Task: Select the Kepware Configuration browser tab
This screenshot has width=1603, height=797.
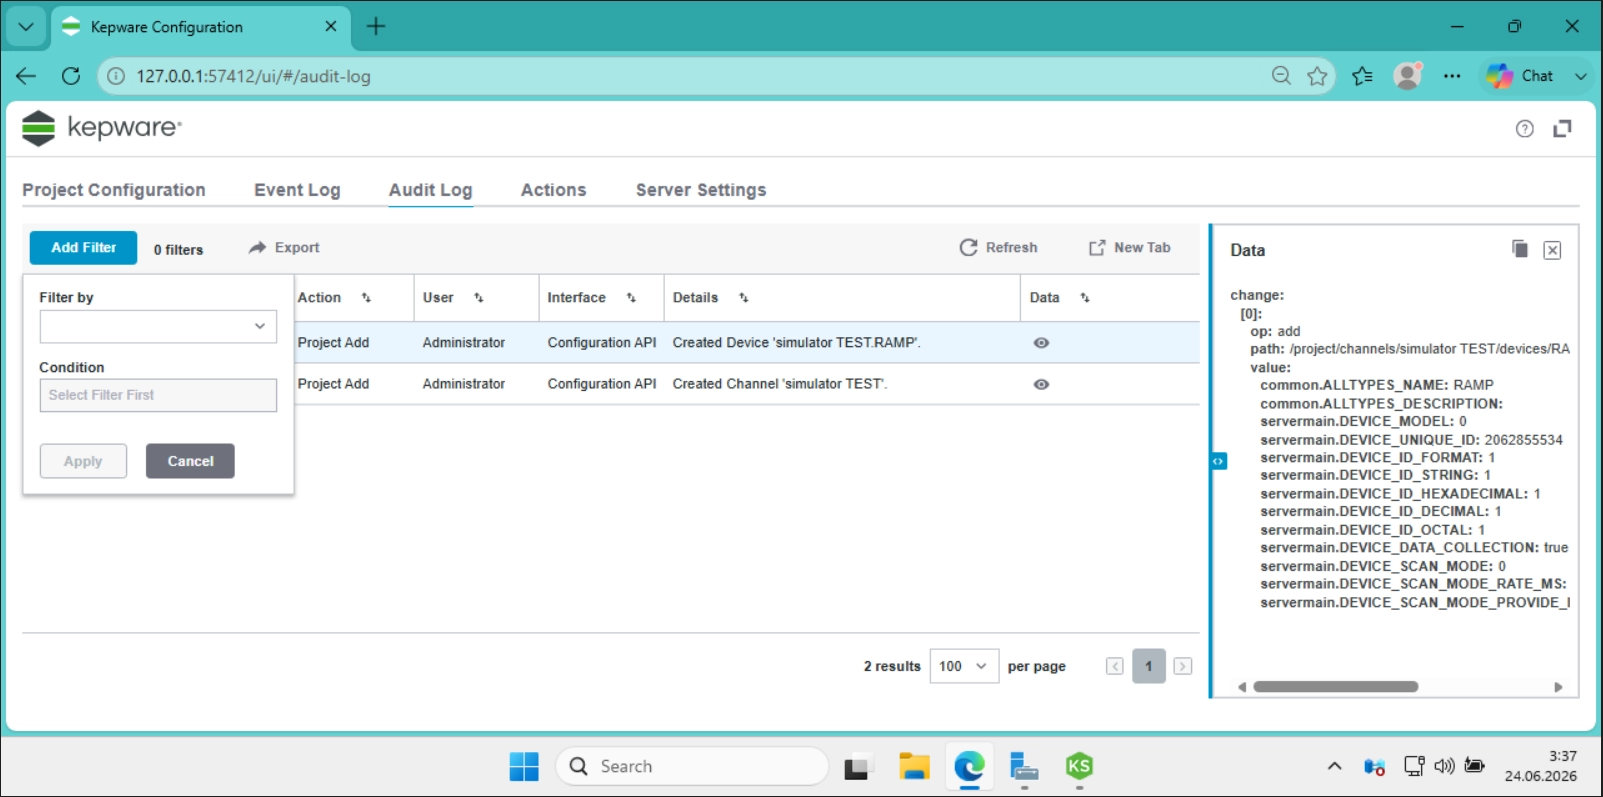Action: 200,27
